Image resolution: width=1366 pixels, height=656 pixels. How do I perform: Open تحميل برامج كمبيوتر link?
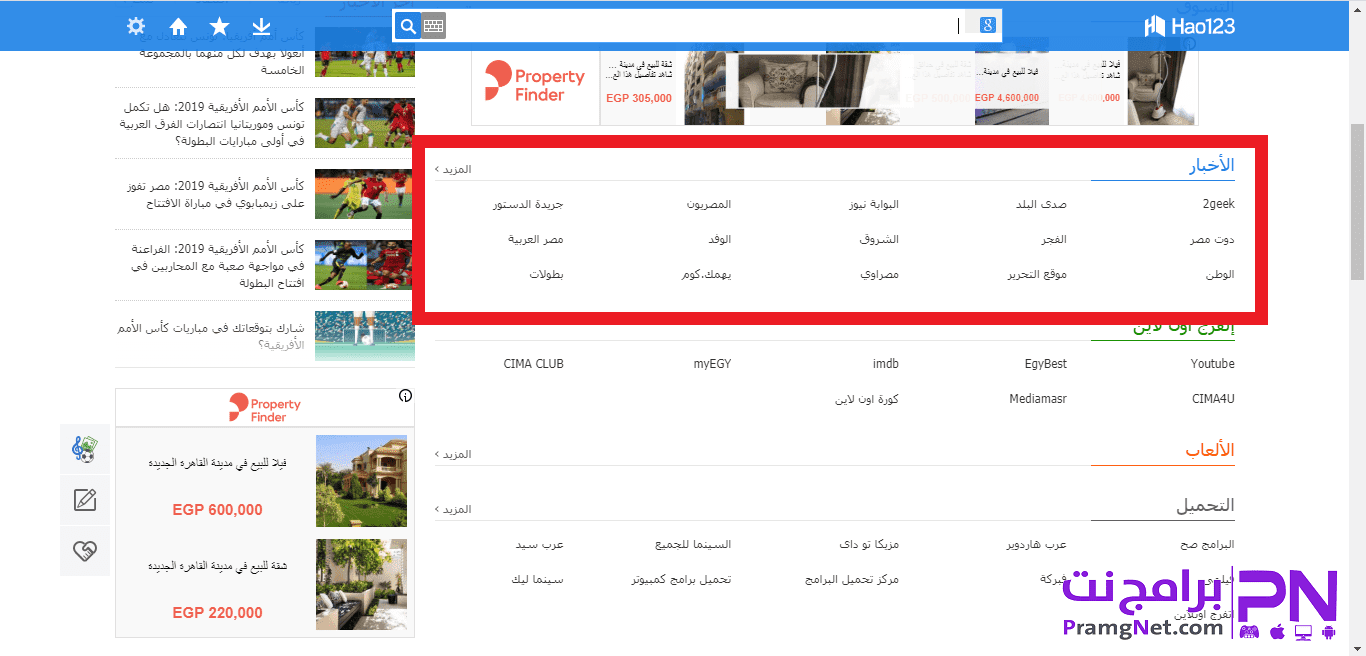[681, 580]
